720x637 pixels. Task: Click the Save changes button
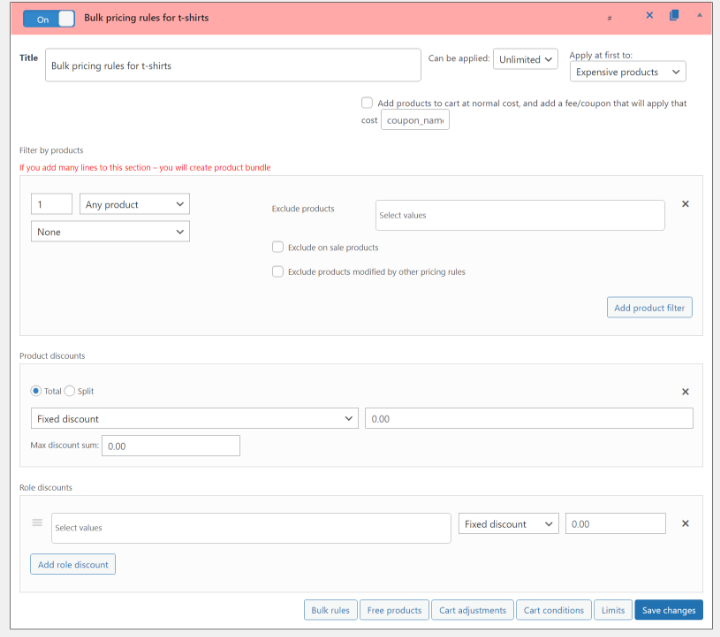[x=668, y=610]
